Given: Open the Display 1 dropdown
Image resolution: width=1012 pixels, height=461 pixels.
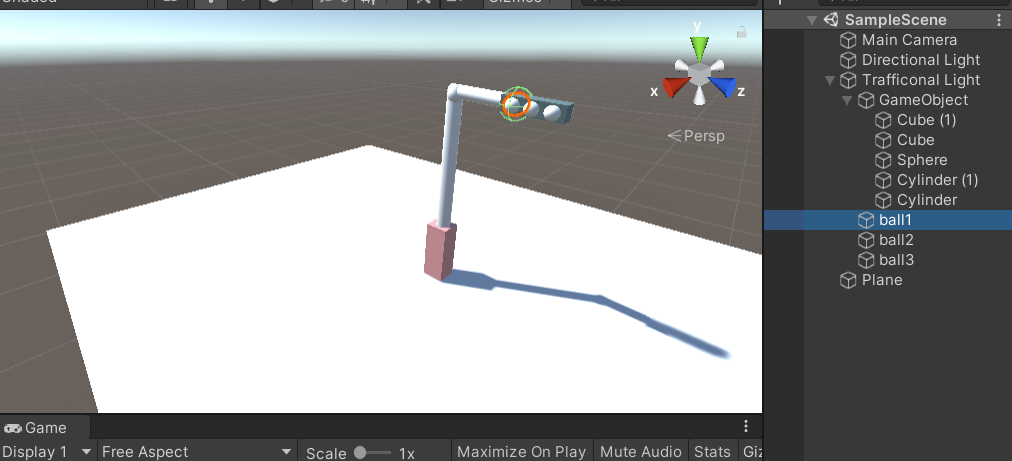Looking at the screenshot, I should (46, 451).
